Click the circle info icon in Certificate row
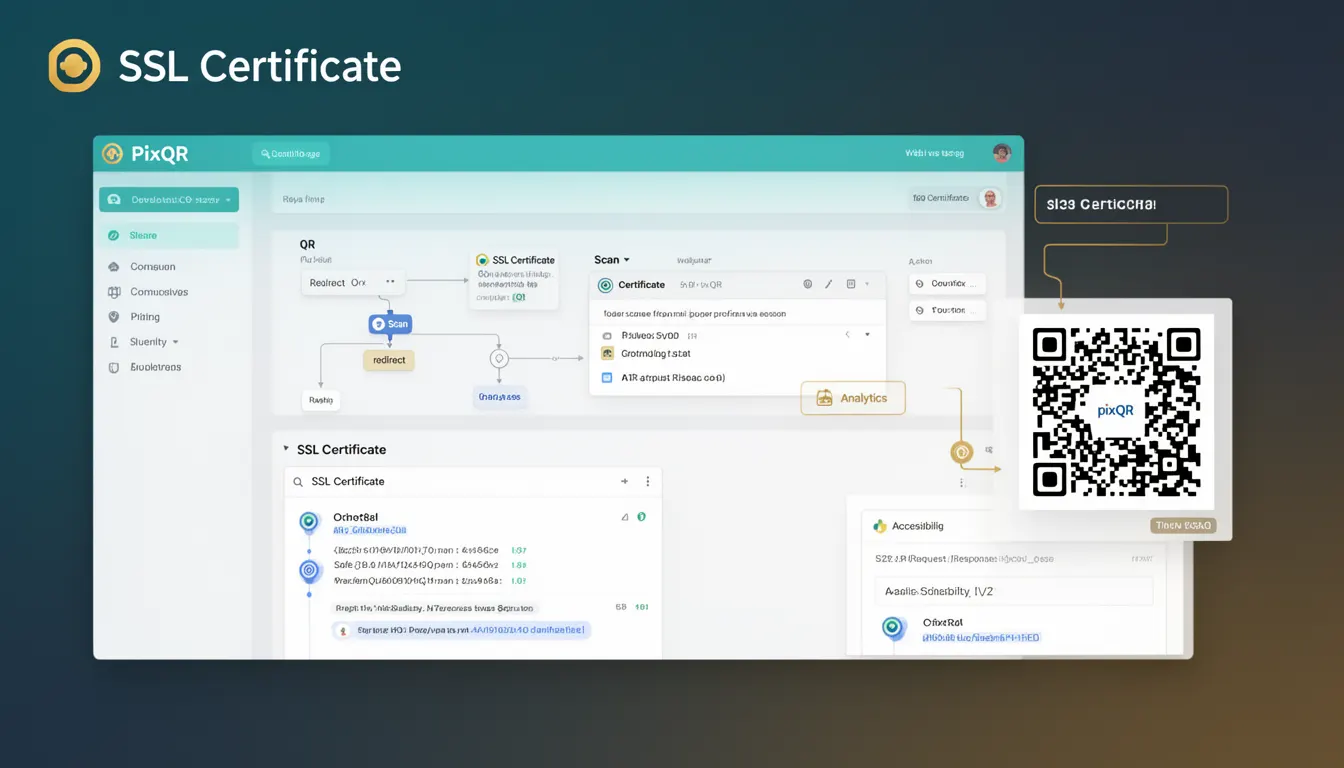1344x768 pixels. tap(807, 285)
